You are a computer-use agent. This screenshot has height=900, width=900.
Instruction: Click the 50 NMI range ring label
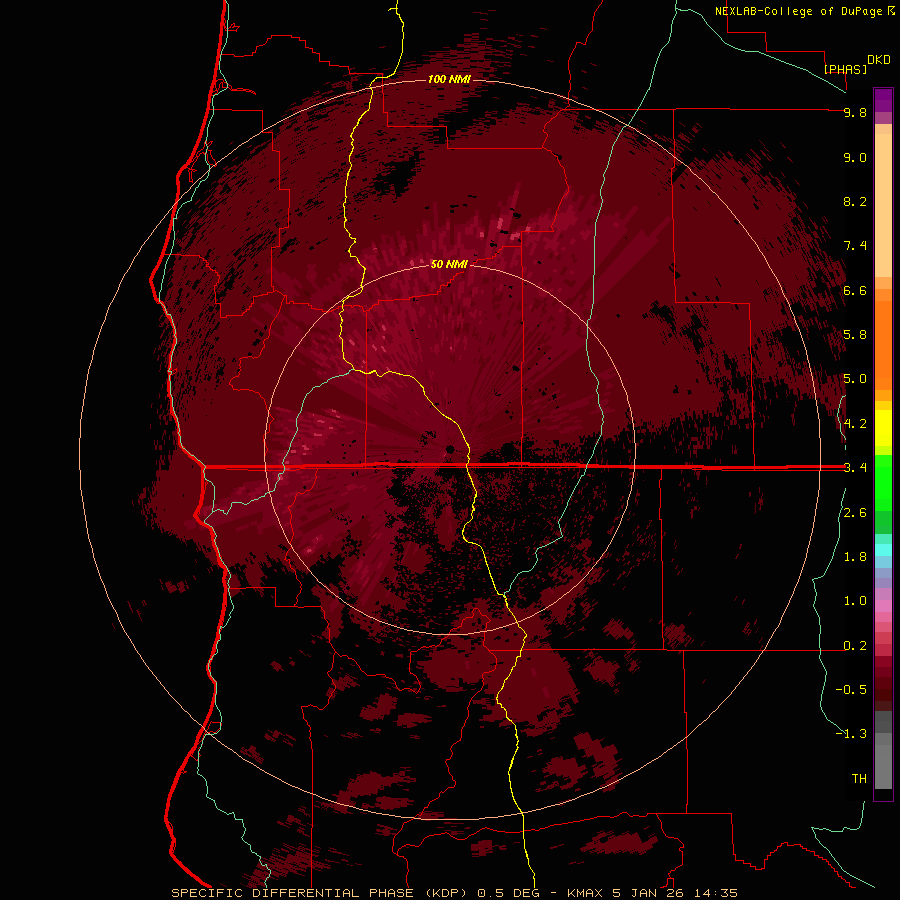click(x=449, y=264)
